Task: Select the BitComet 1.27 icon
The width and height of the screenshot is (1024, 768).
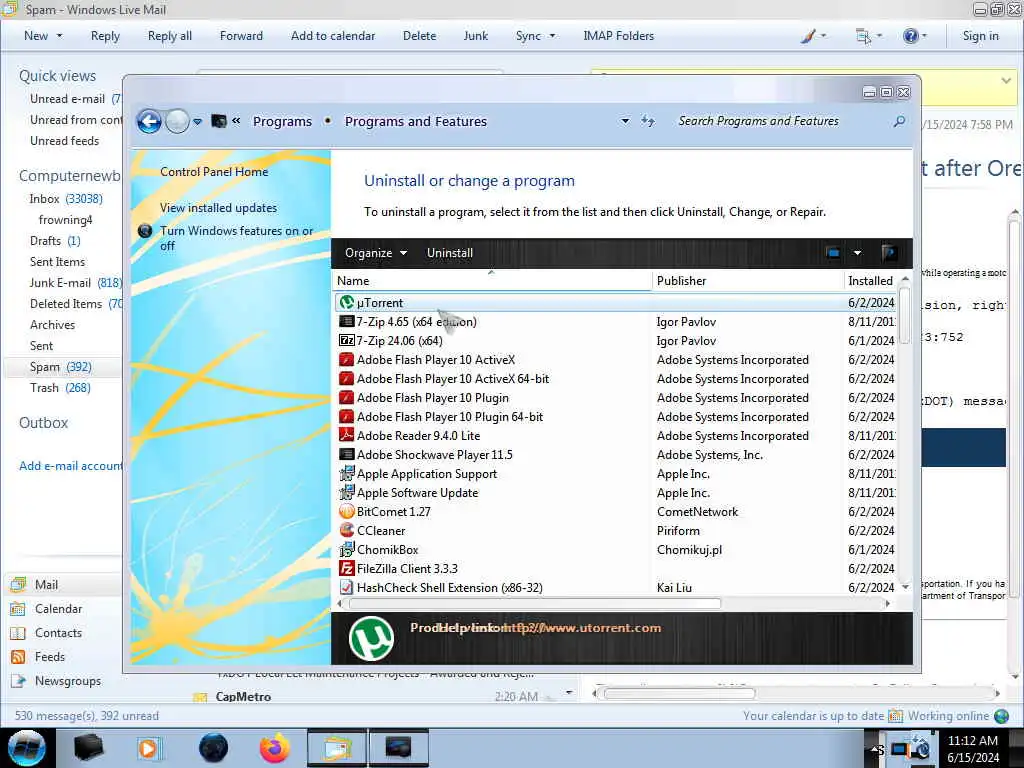Action: [347, 511]
